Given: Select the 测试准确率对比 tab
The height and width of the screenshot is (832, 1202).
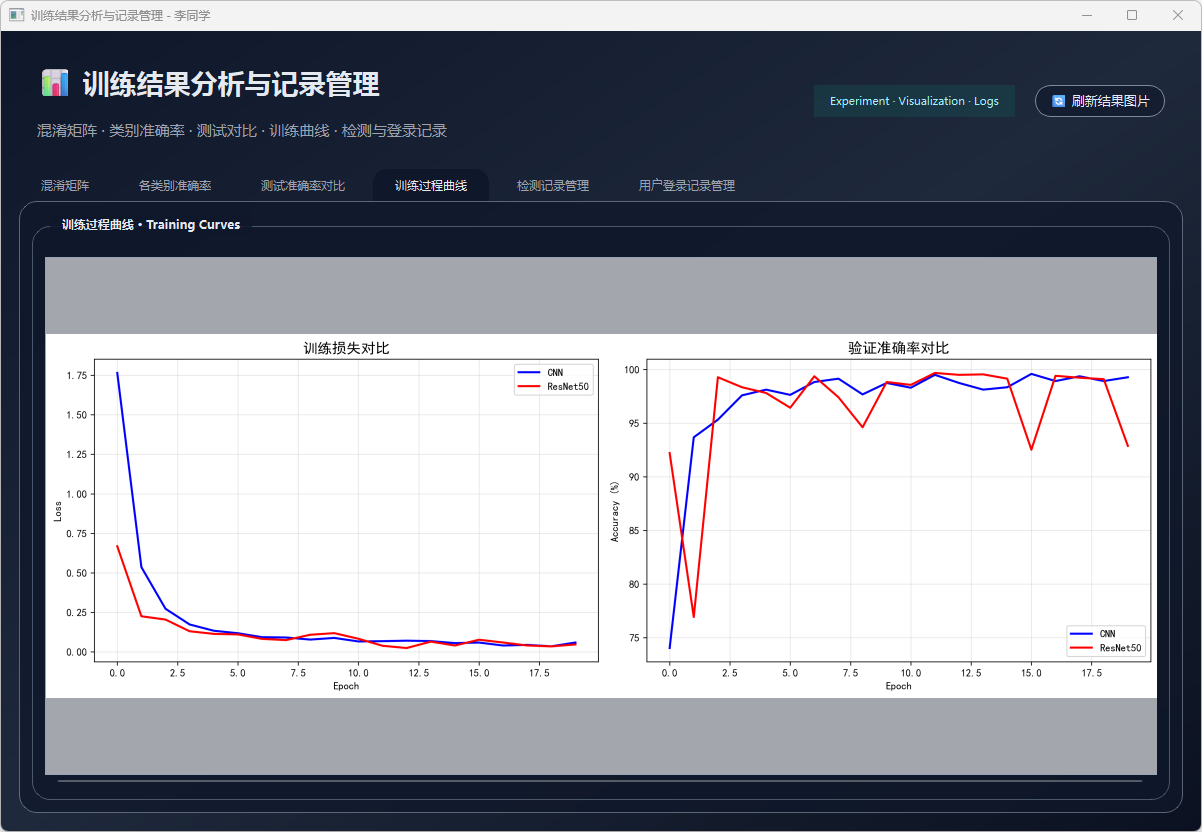Looking at the screenshot, I should click(303, 186).
